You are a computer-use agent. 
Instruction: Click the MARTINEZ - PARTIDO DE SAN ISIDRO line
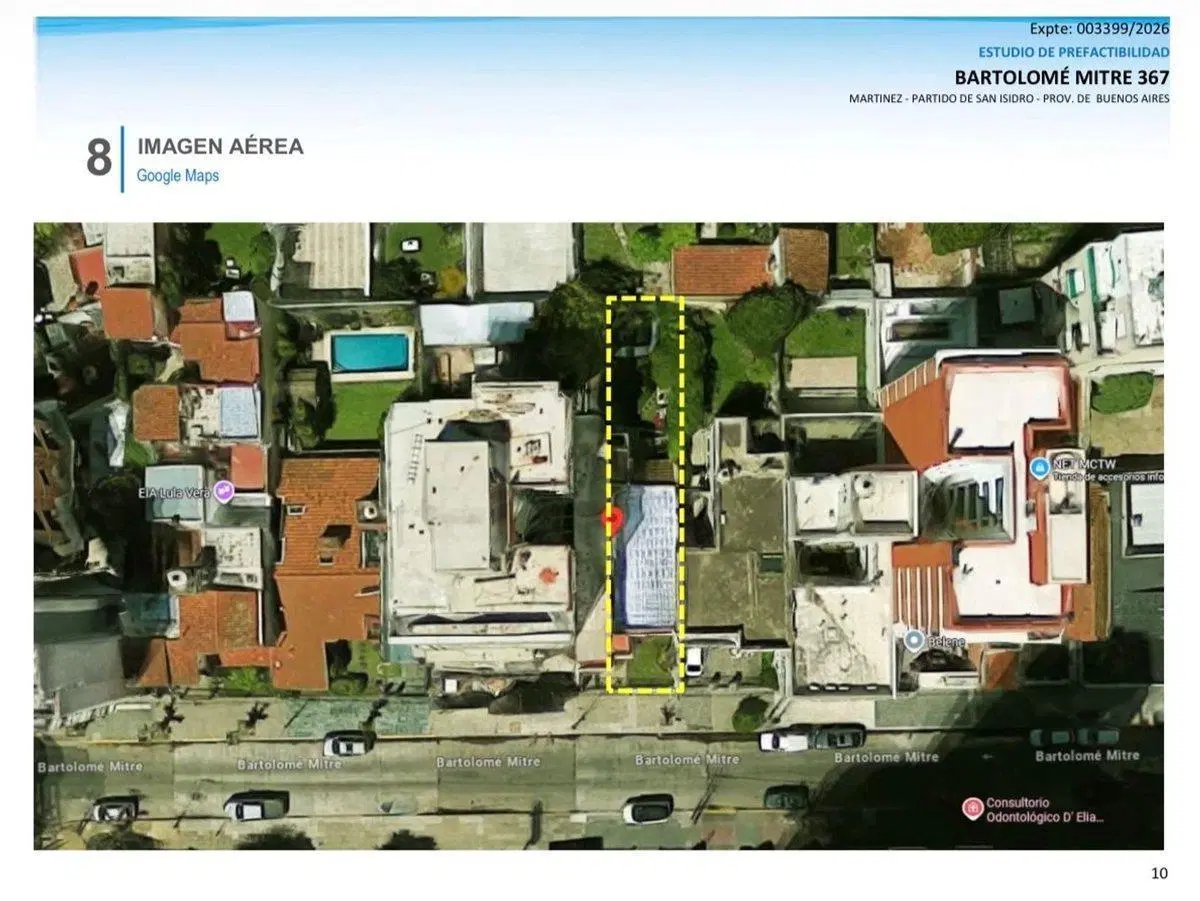pyautogui.click(x=1009, y=99)
